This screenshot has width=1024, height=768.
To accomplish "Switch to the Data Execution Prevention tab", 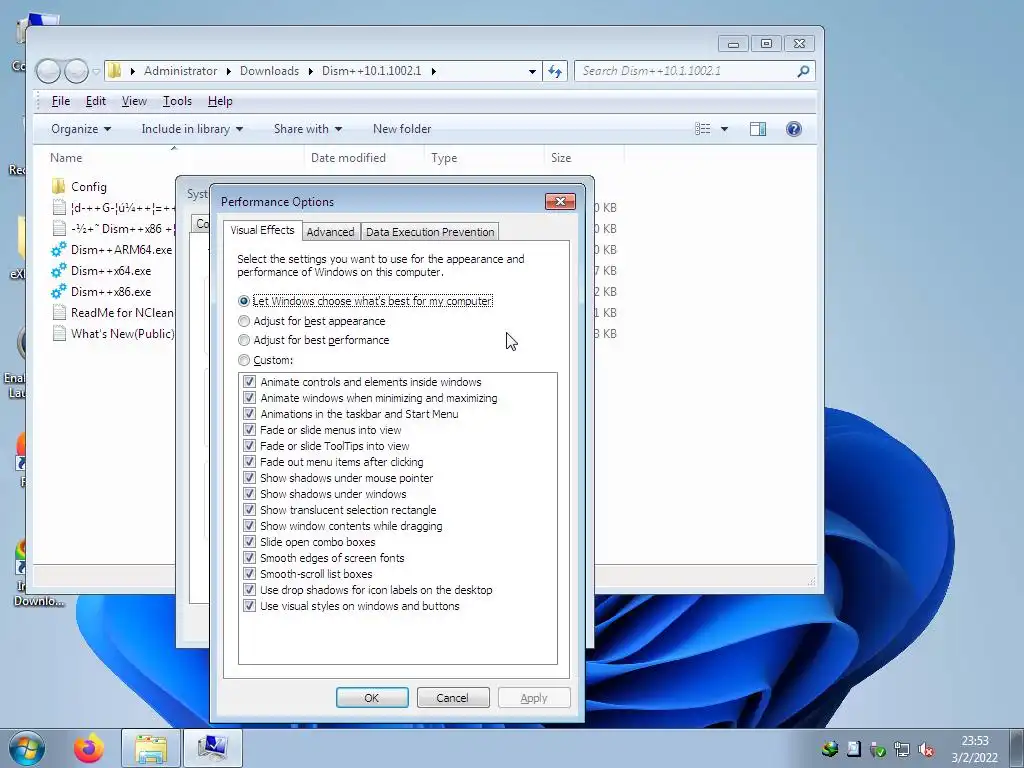I will point(430,232).
